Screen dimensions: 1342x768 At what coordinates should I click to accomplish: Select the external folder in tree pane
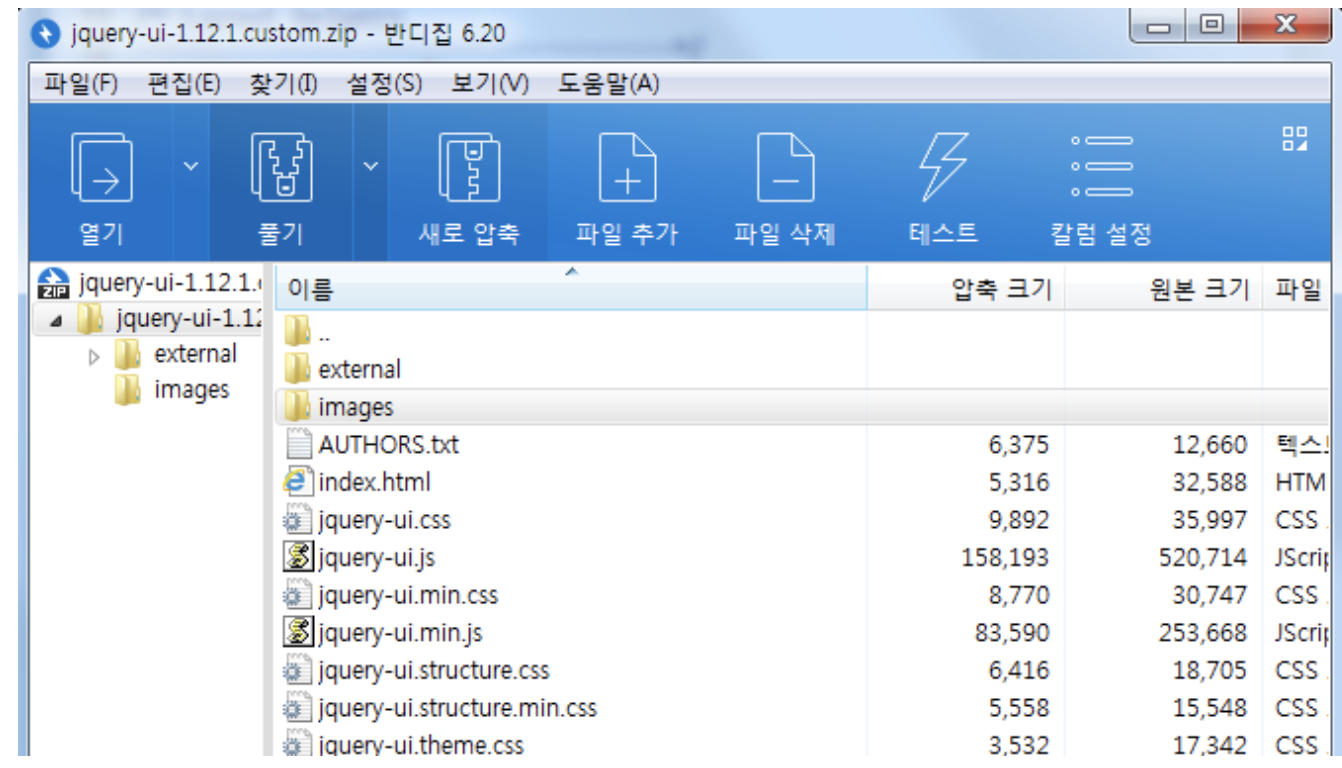pyautogui.click(x=195, y=354)
